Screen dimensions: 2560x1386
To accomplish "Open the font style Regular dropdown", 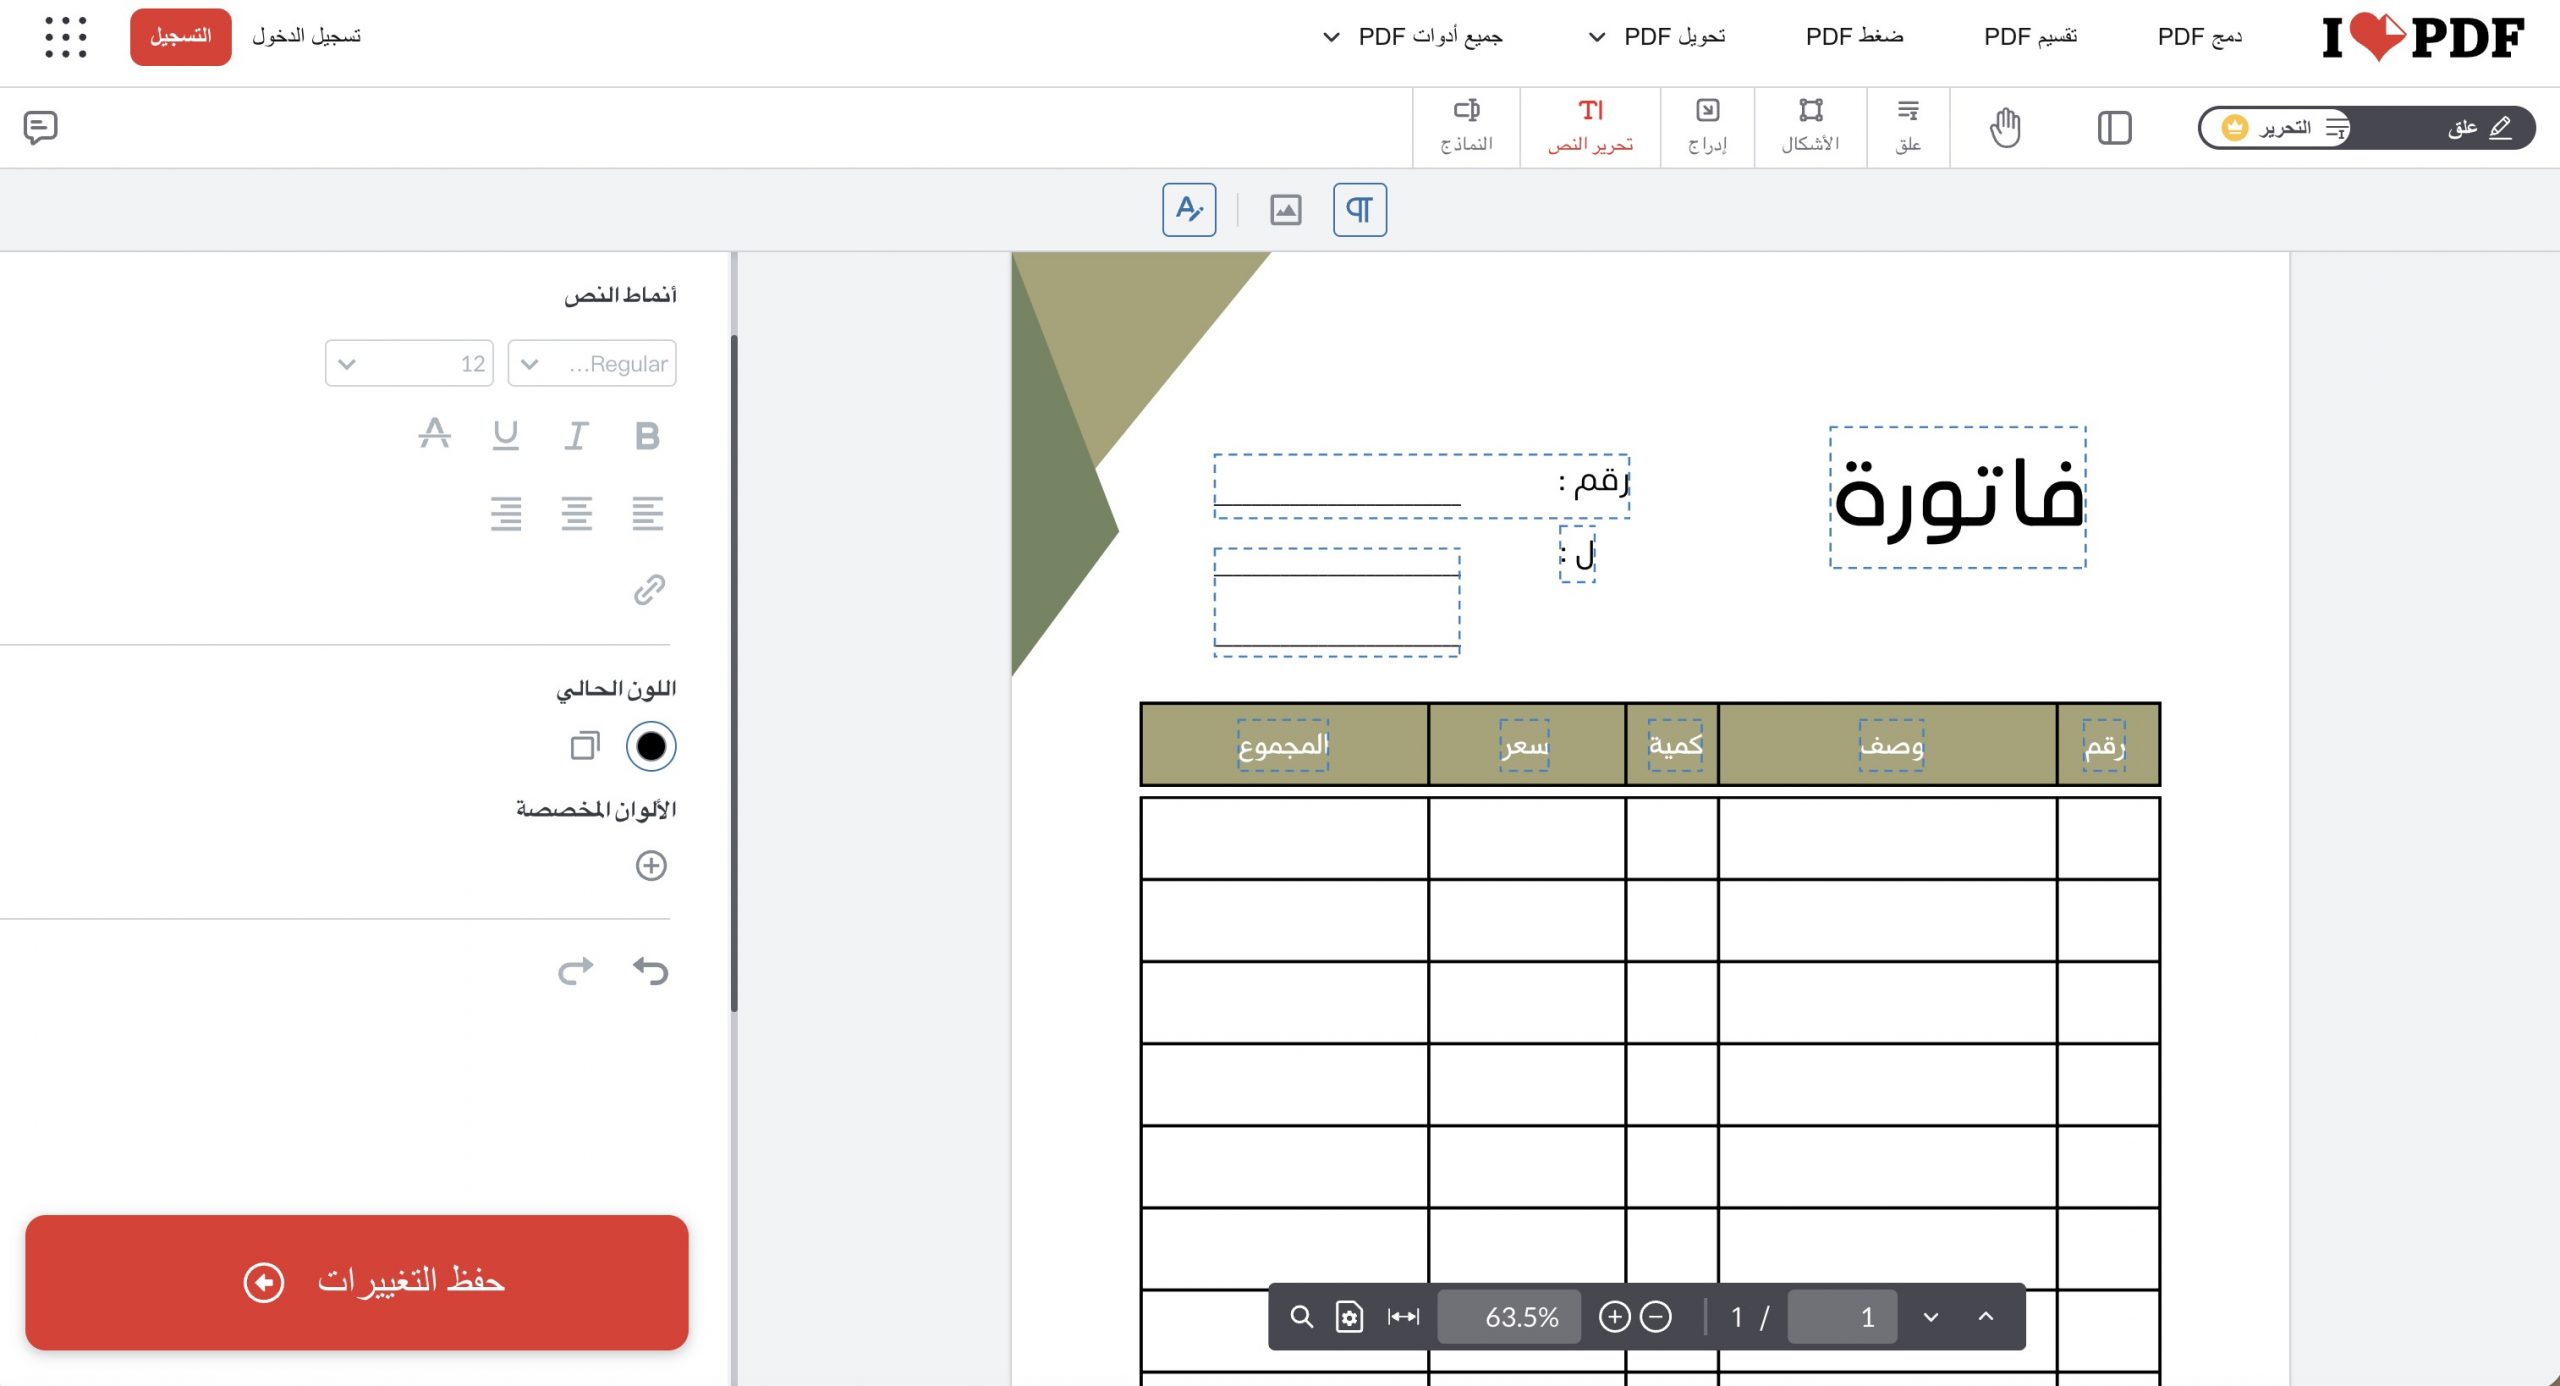I will point(592,363).
